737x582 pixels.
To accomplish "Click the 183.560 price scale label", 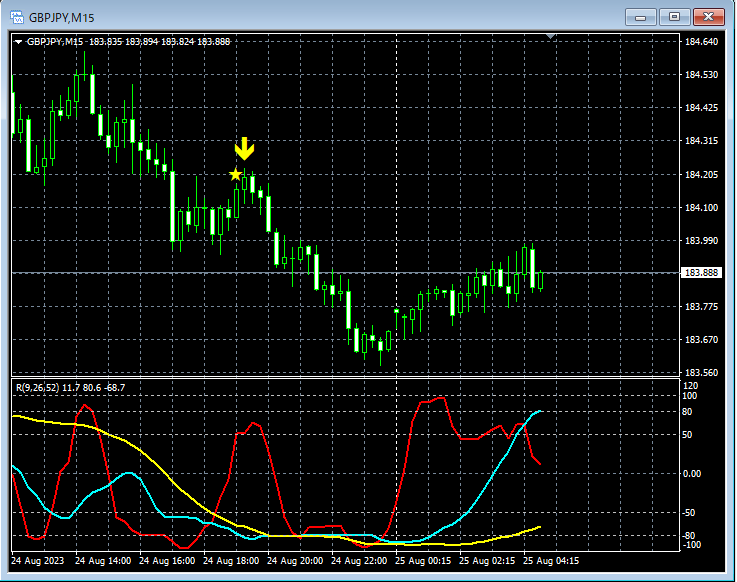I will tap(701, 372).
